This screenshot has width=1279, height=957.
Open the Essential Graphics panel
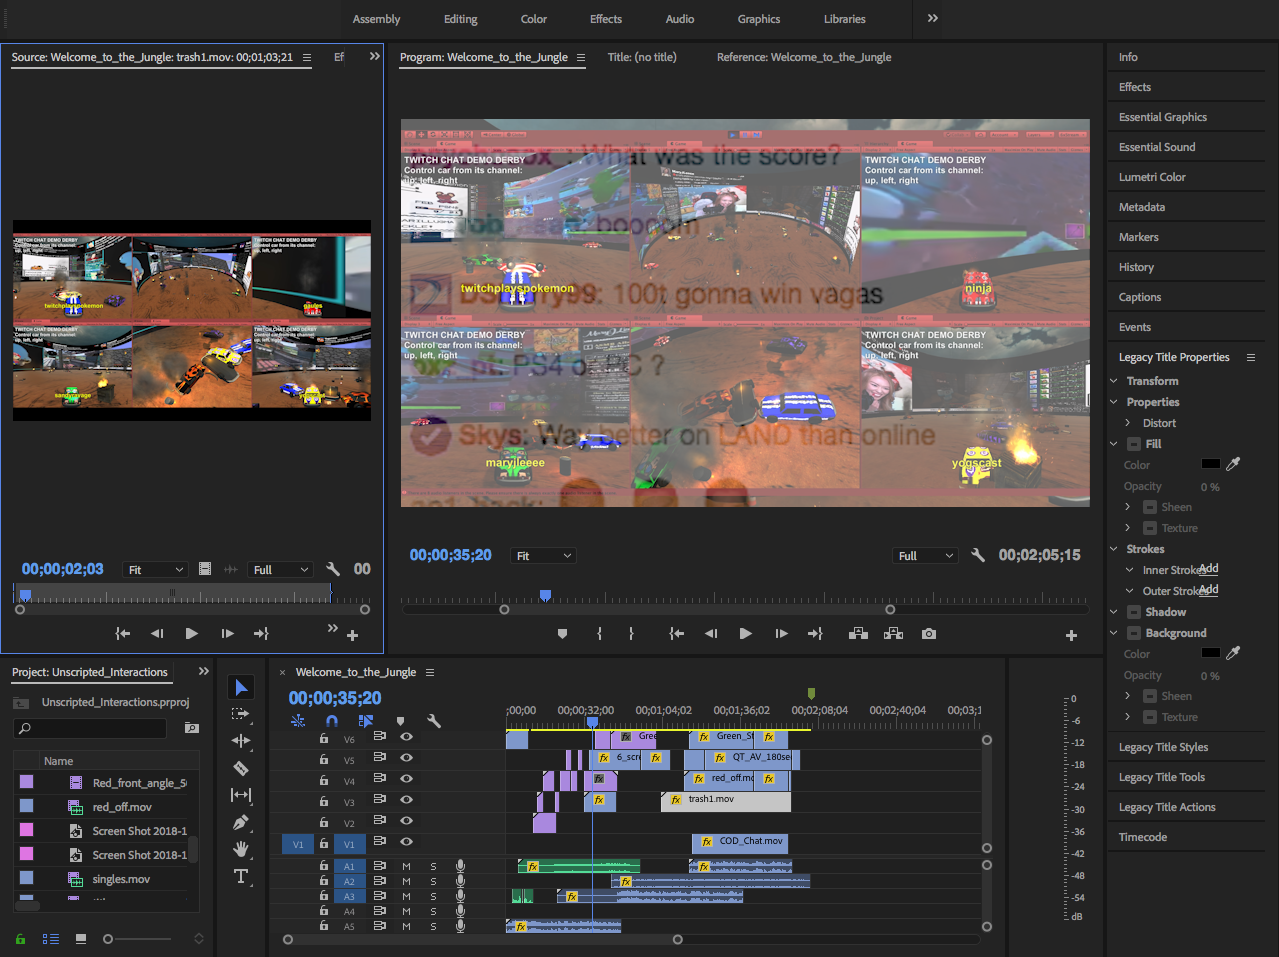pos(1163,117)
